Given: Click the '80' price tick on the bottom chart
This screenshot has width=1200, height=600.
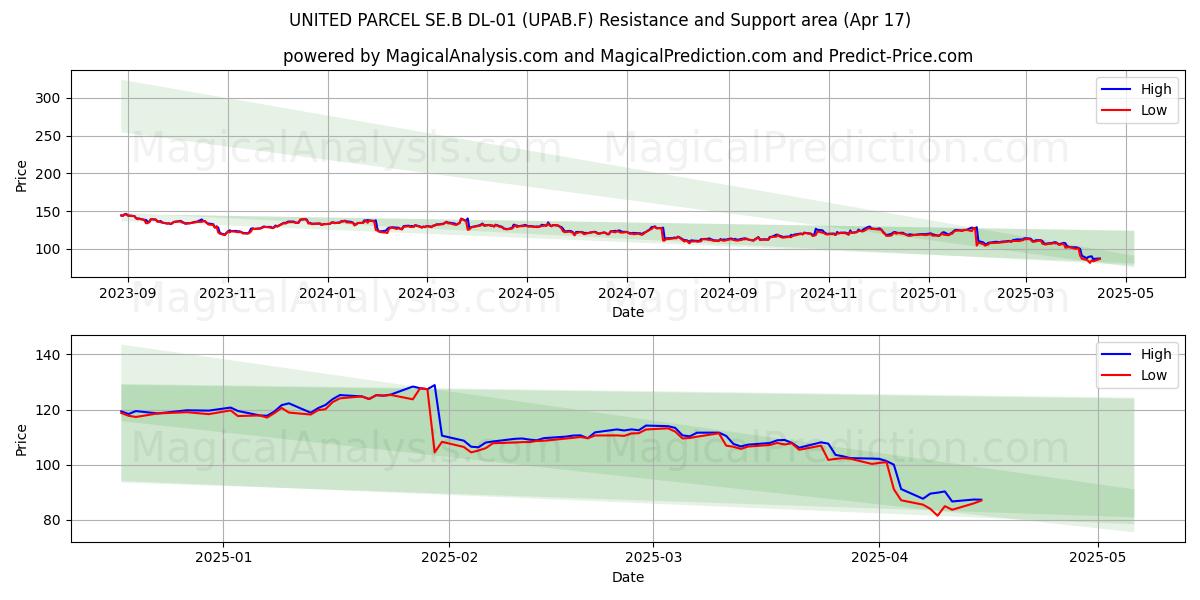Looking at the screenshot, I should coord(55,521).
